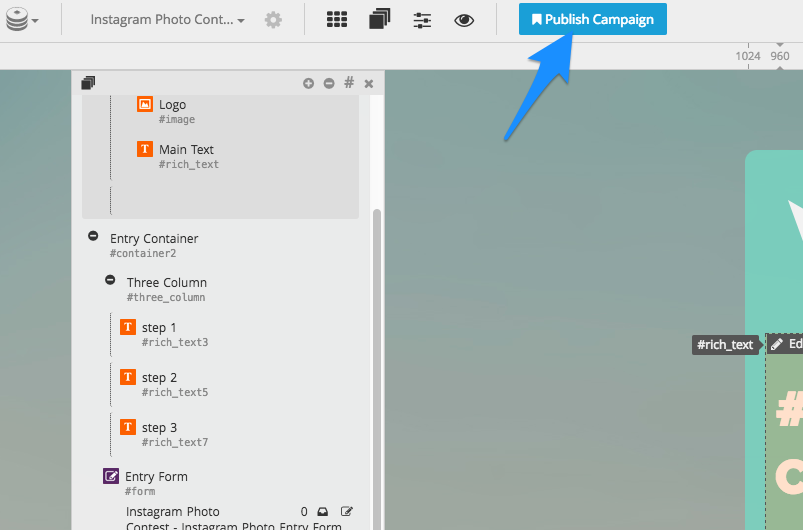Open the grid apps icon in toolbar
The width and height of the screenshot is (803, 530).
click(338, 20)
